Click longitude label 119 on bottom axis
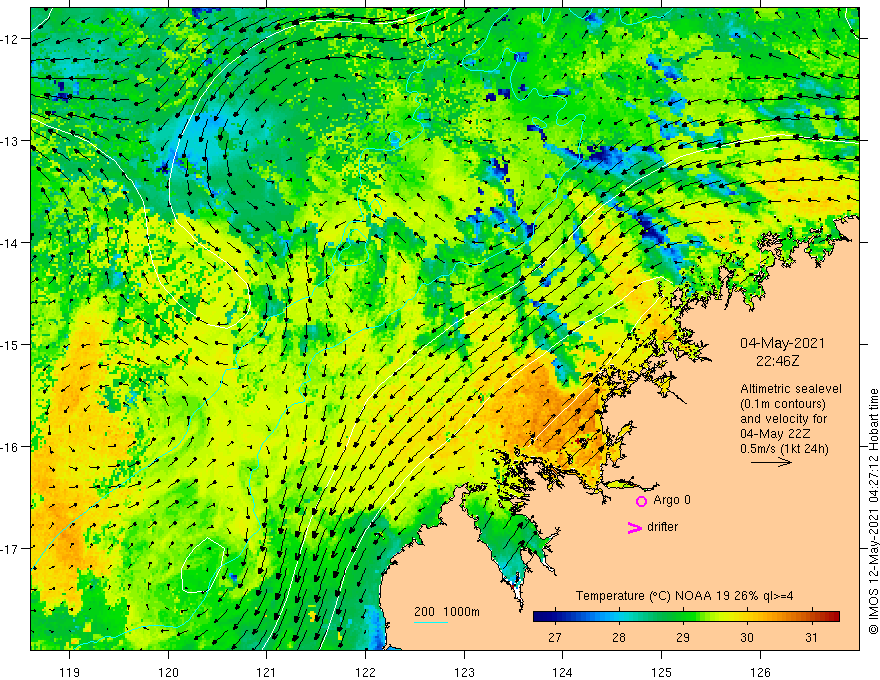Image resolution: width=880 pixels, height=680 pixels. [x=70, y=672]
